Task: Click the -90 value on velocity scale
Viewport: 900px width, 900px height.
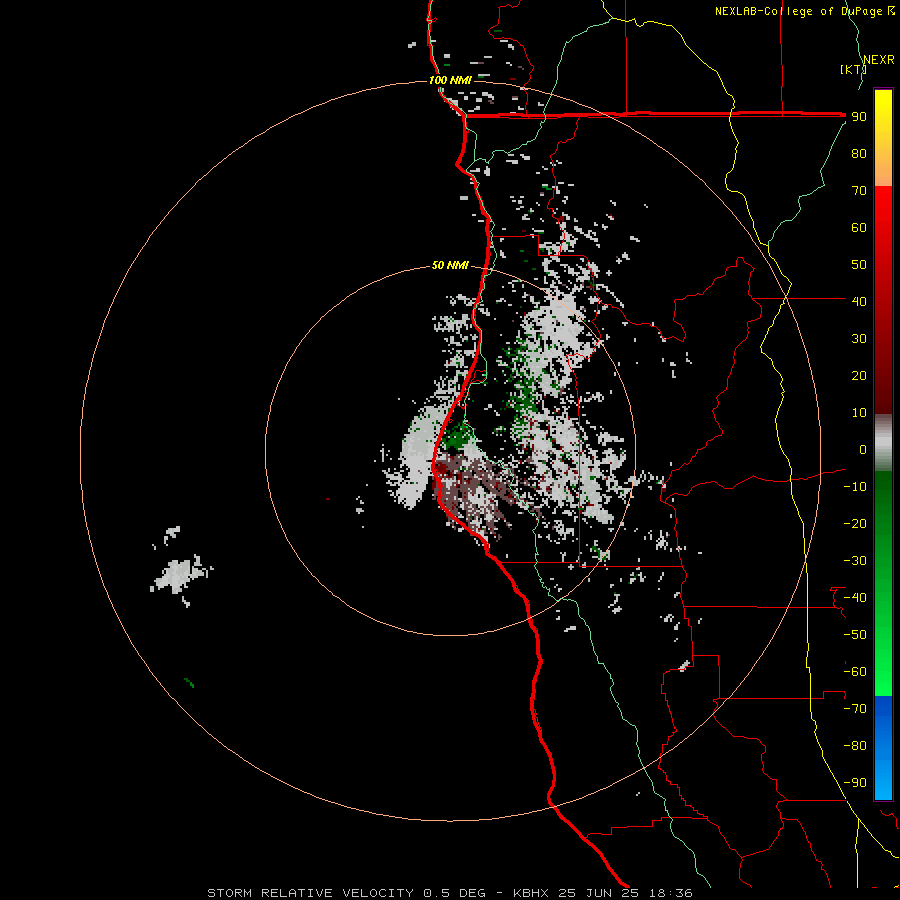Action: click(x=855, y=783)
